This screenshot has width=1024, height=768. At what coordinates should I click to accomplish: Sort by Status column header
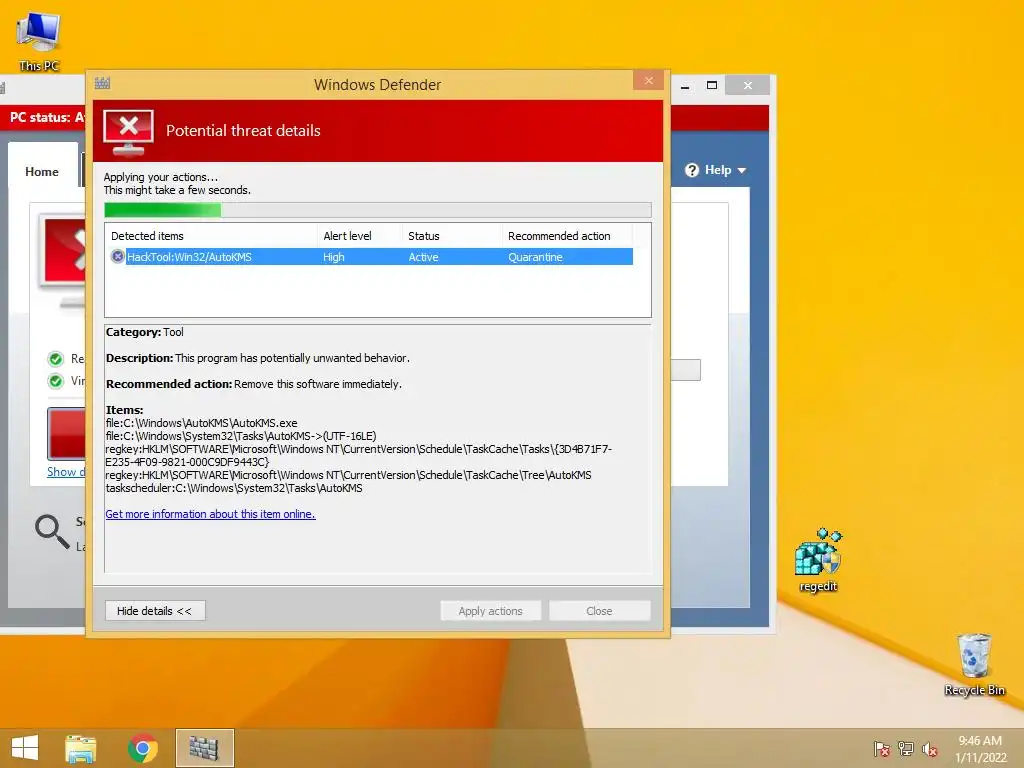(453, 236)
